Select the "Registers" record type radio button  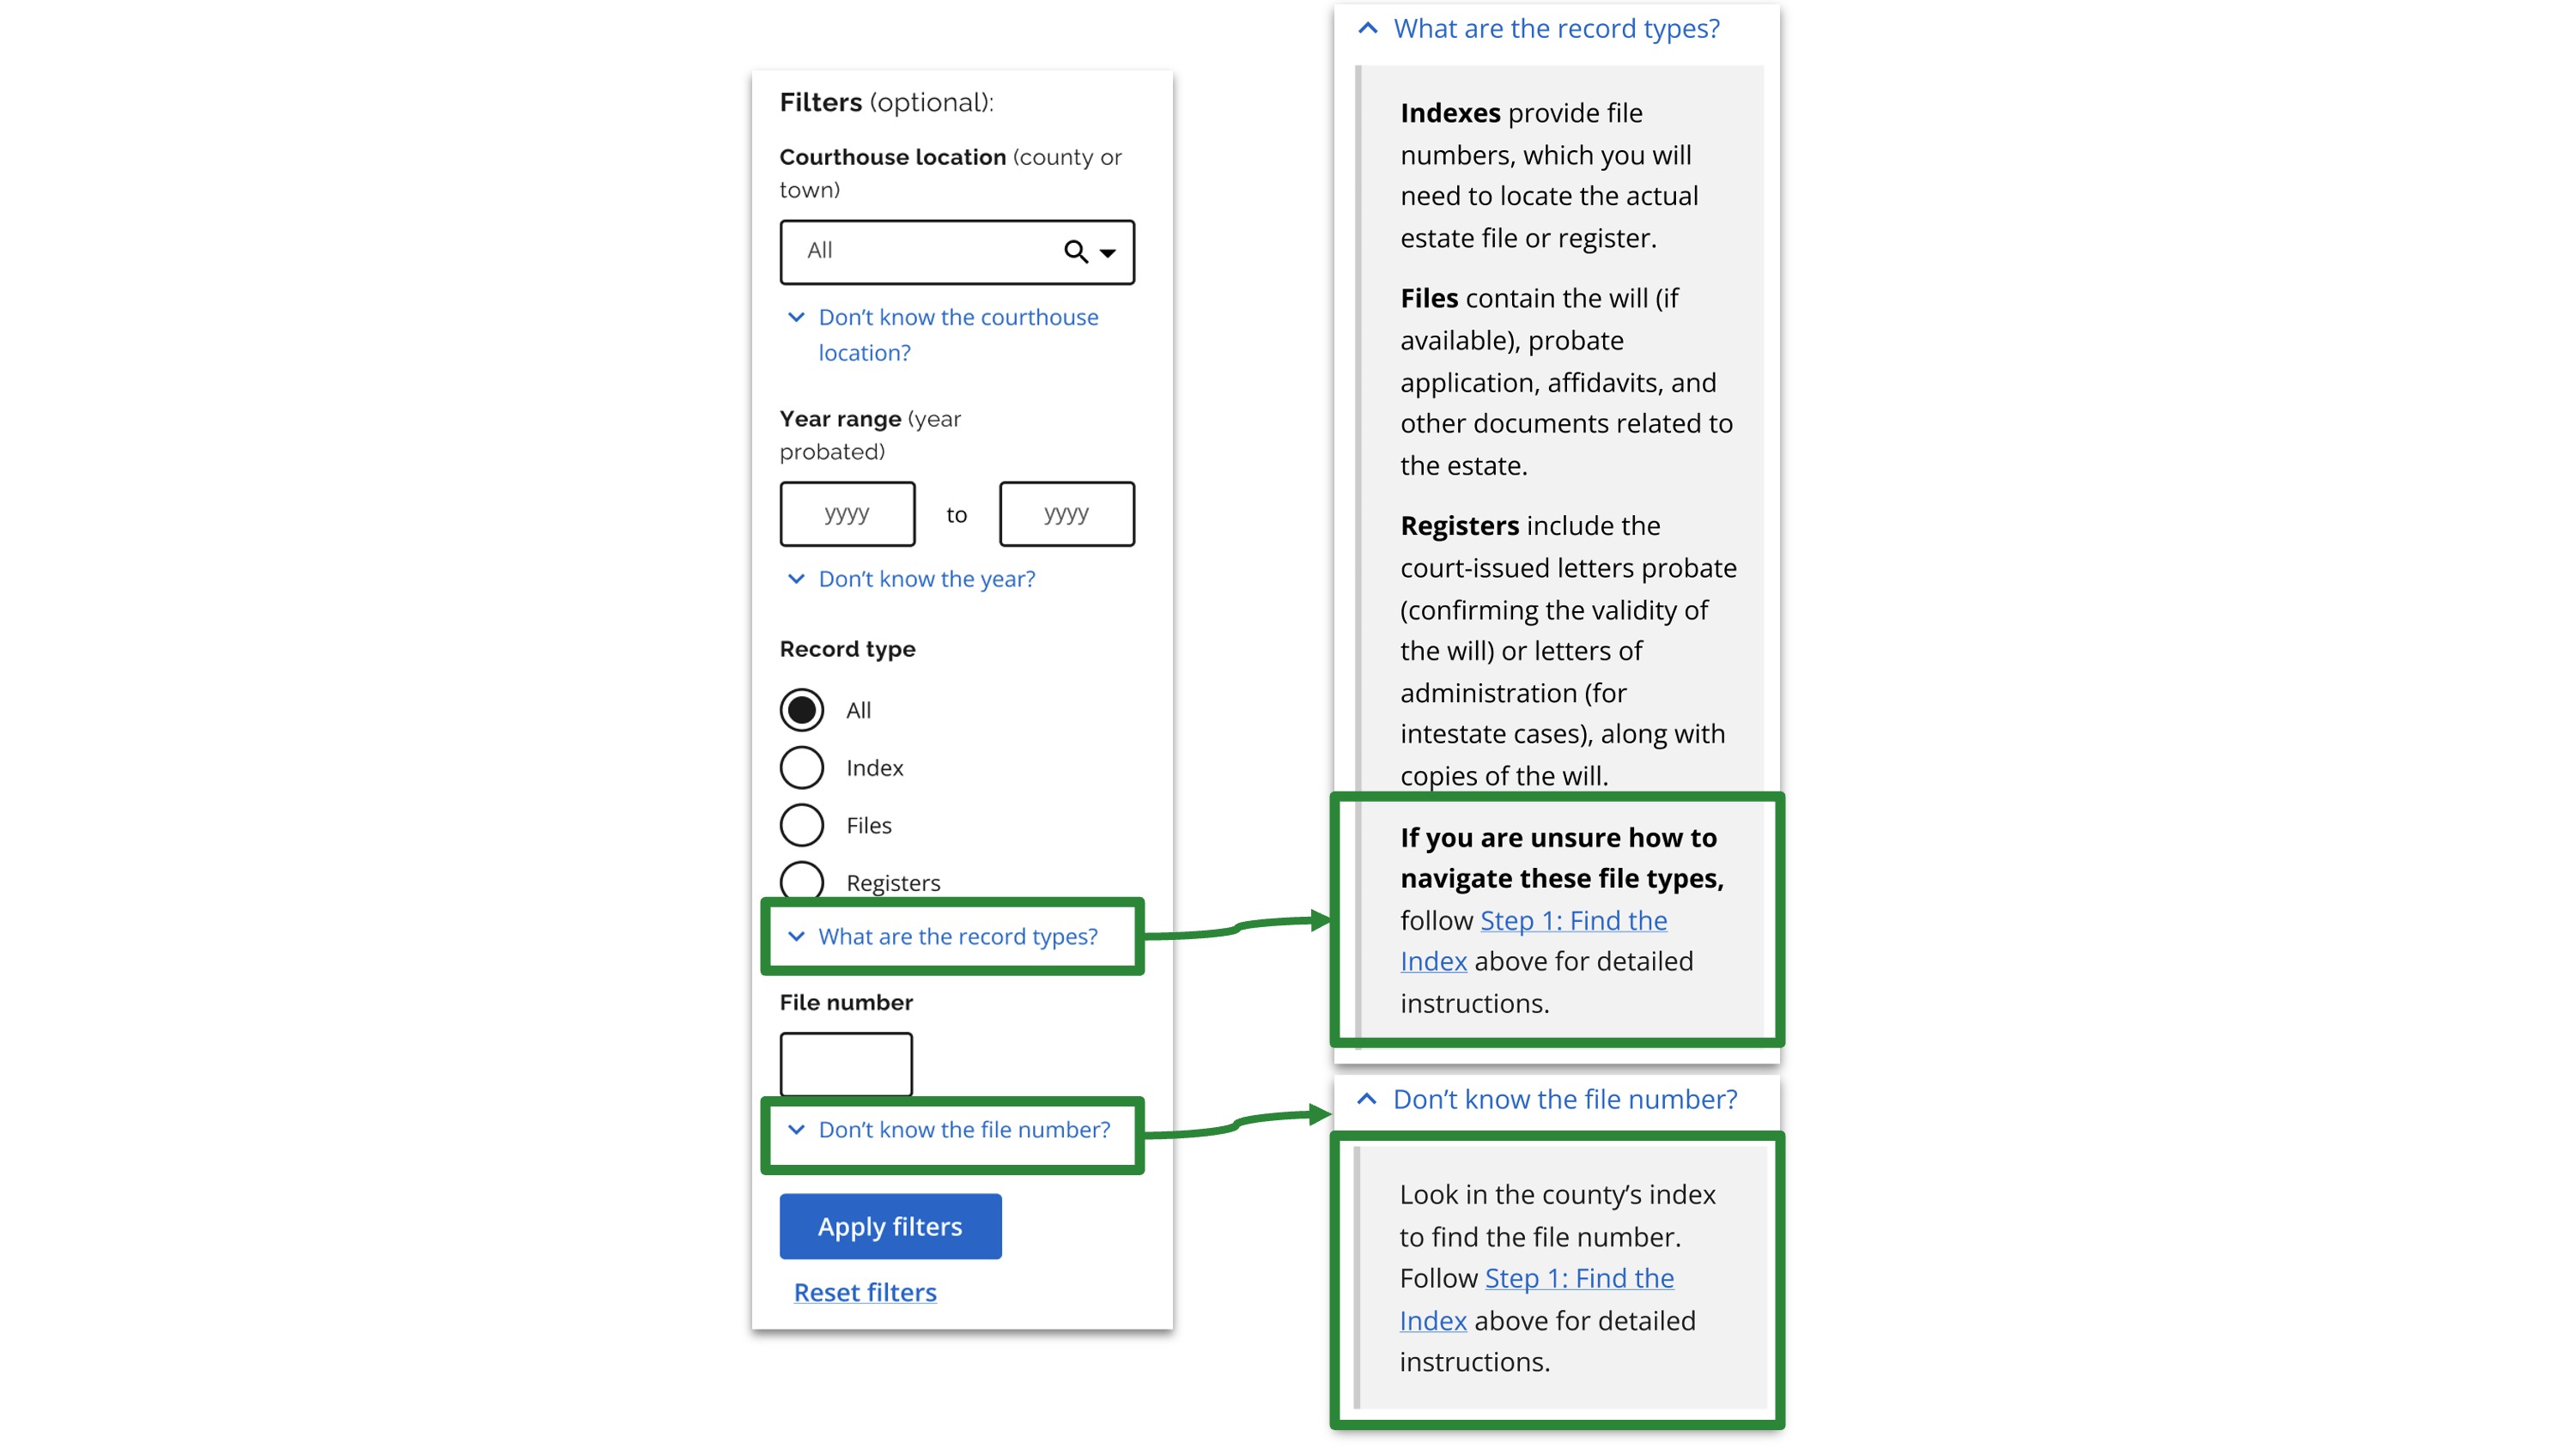pyautogui.click(x=800, y=881)
